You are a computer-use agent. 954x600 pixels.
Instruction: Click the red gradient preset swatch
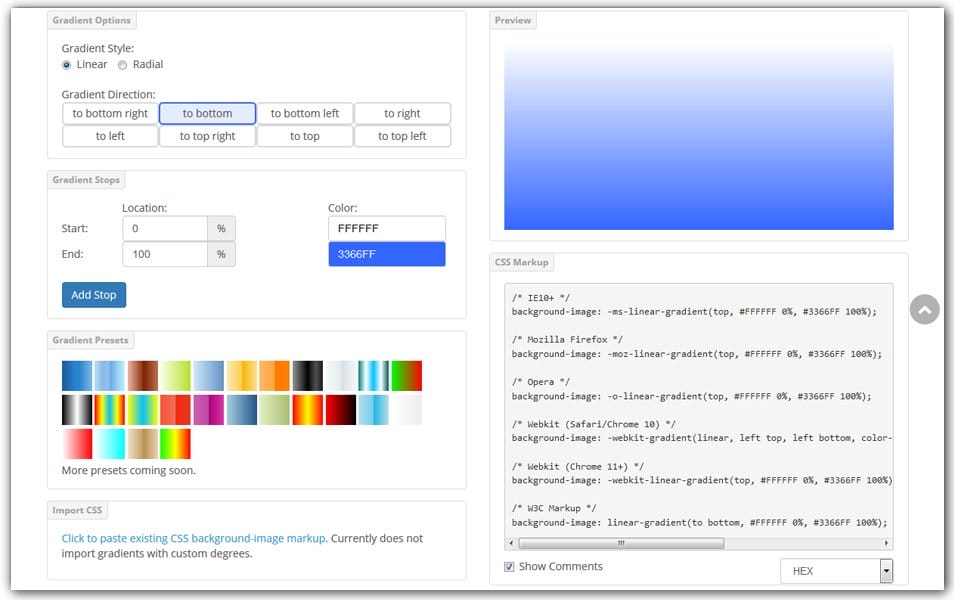174,409
